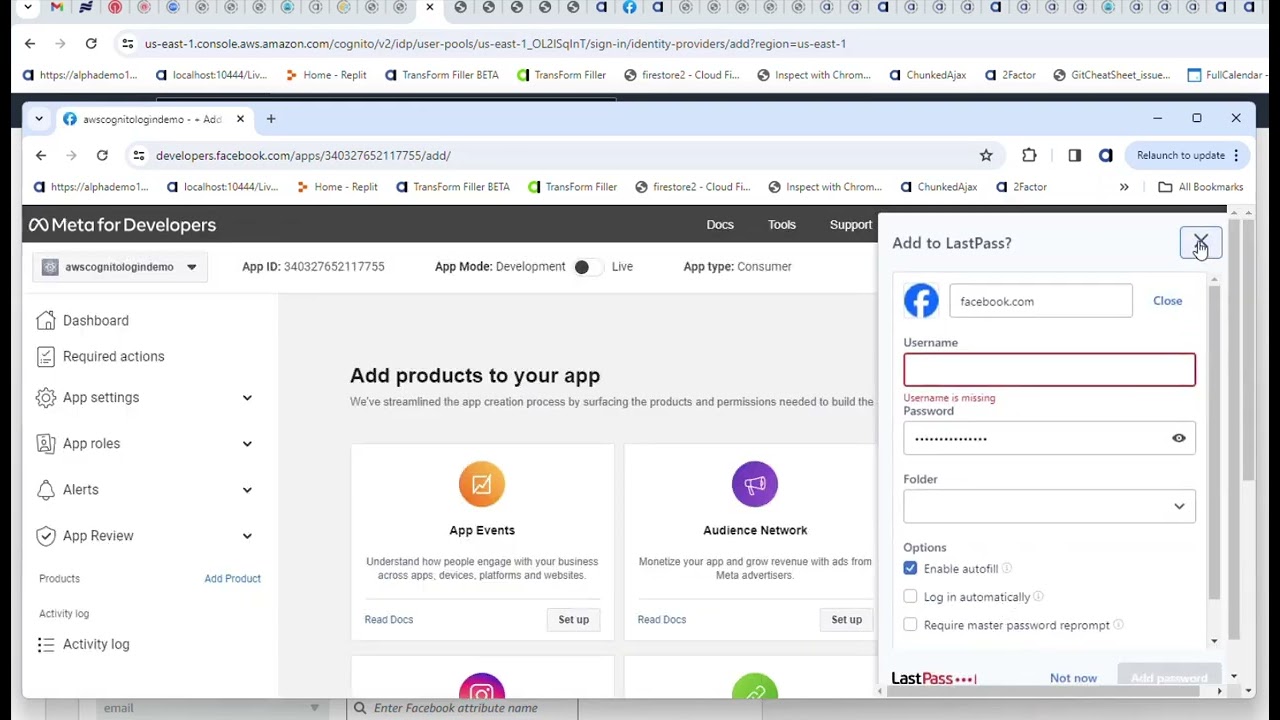Click the Alerts bell icon
The width and height of the screenshot is (1280, 720).
pyautogui.click(x=46, y=489)
